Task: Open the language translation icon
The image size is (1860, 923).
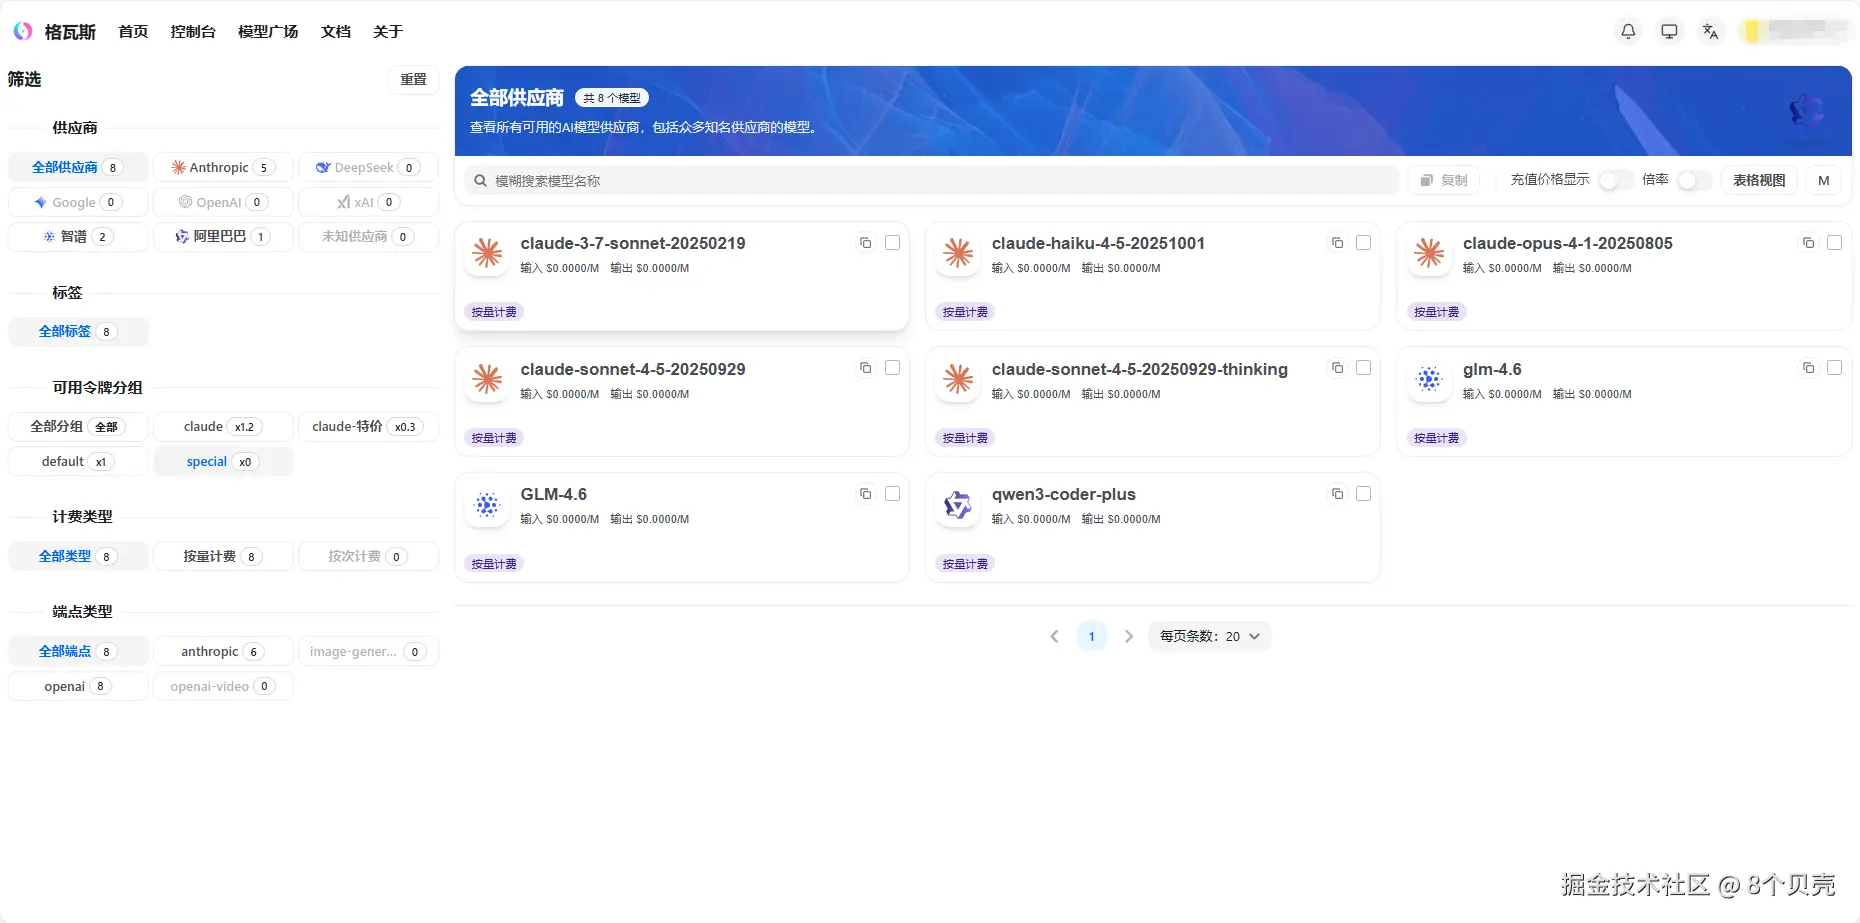Action: pos(1710,32)
